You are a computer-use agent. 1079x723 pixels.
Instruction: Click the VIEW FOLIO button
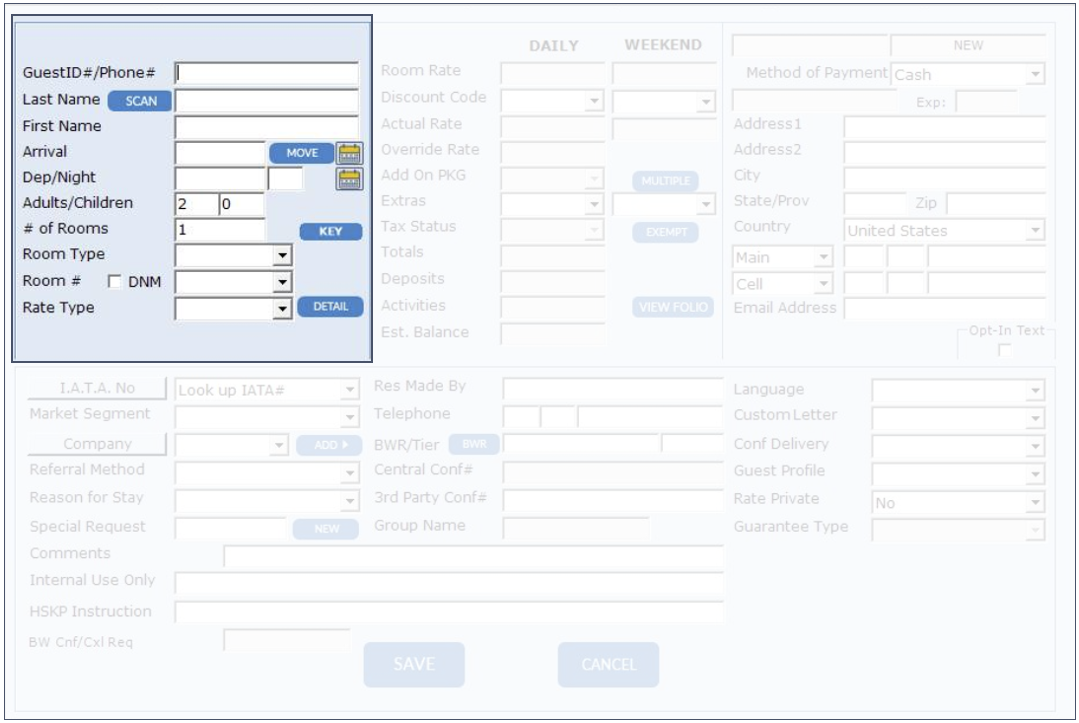coord(672,308)
